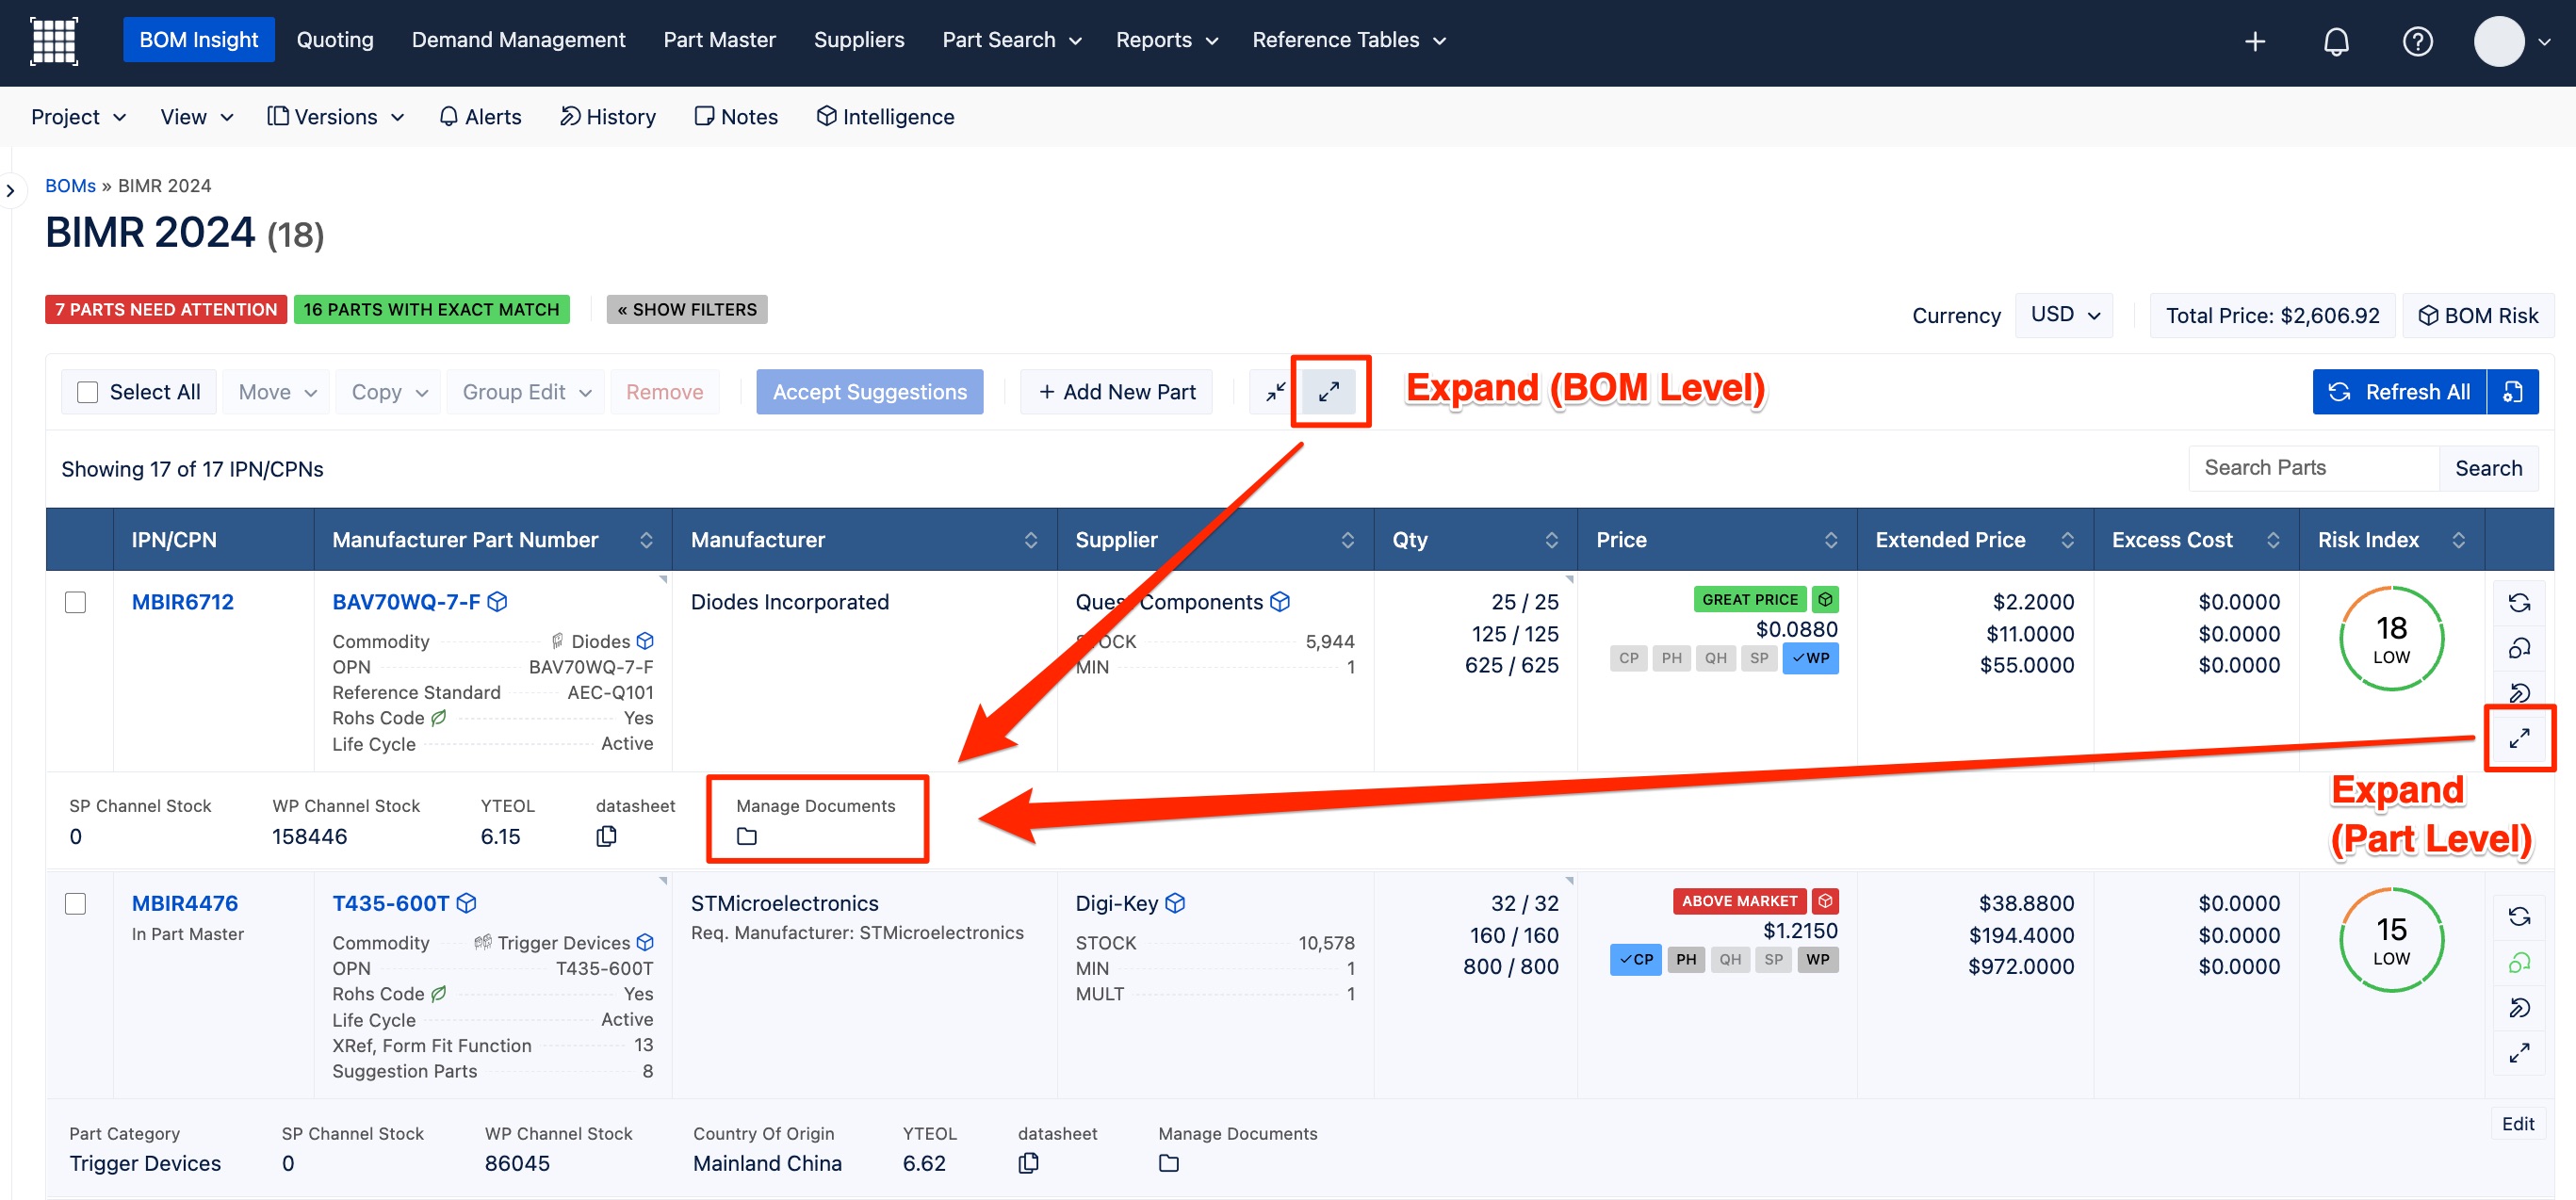Screen dimensions: 2576x1200
Task: Open intelligence cube next to T435-600T
Action: pos(466,903)
